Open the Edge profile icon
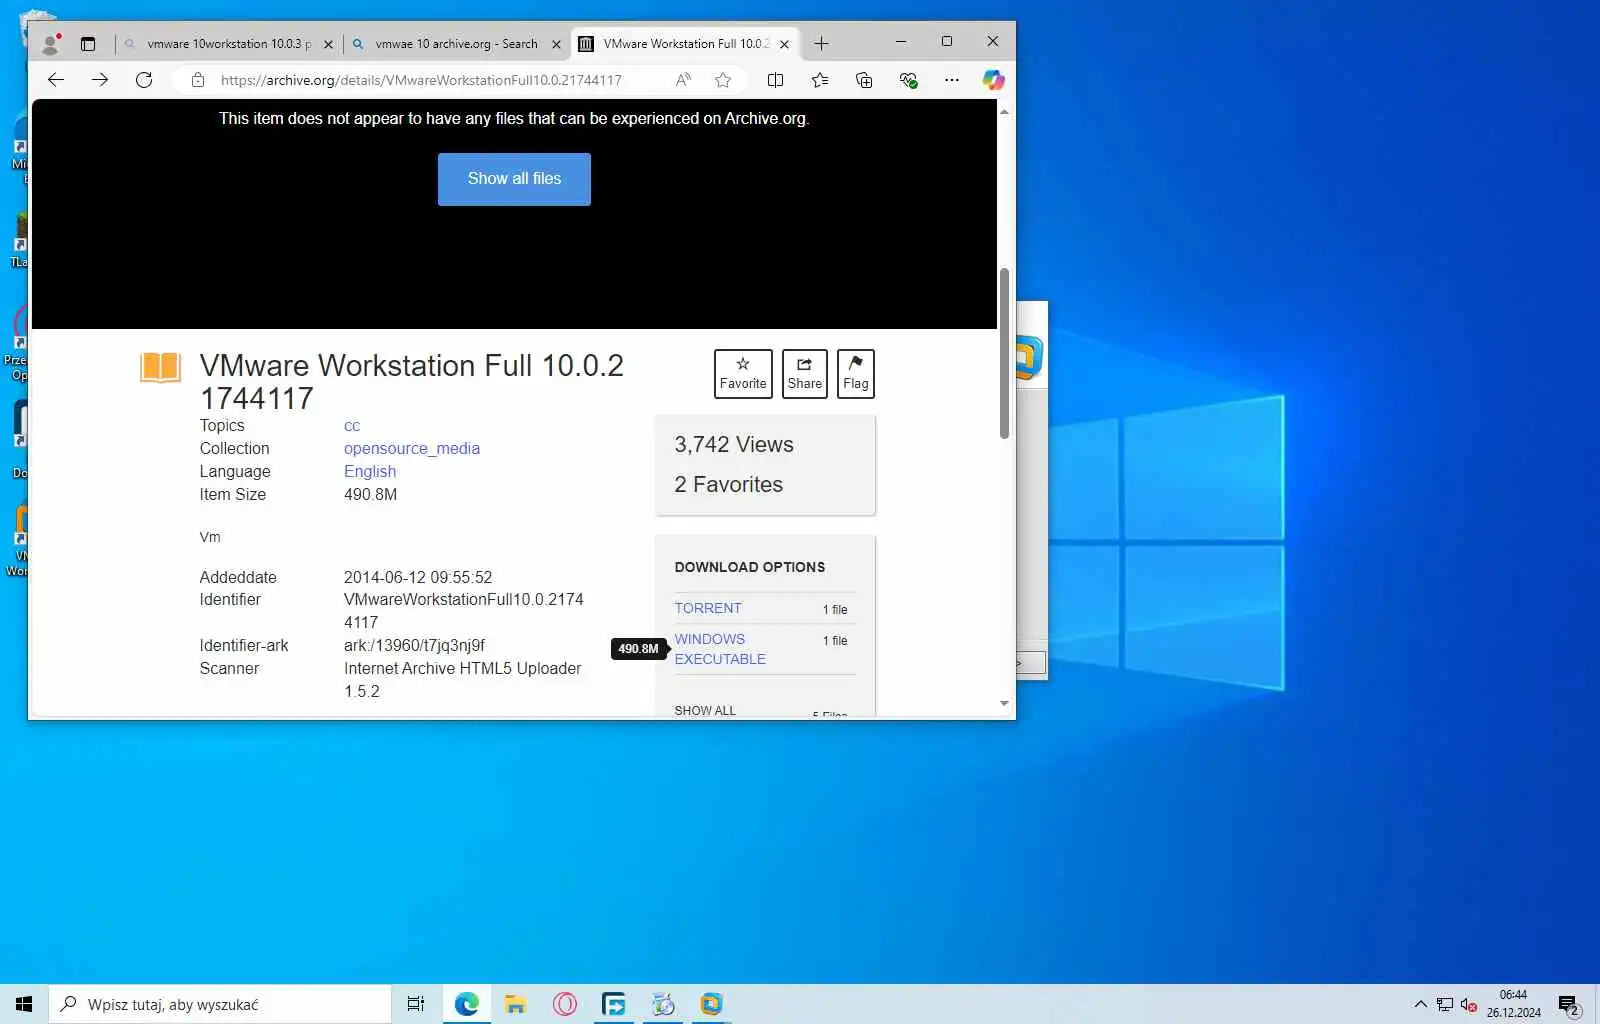The height and width of the screenshot is (1024, 1600). point(51,44)
